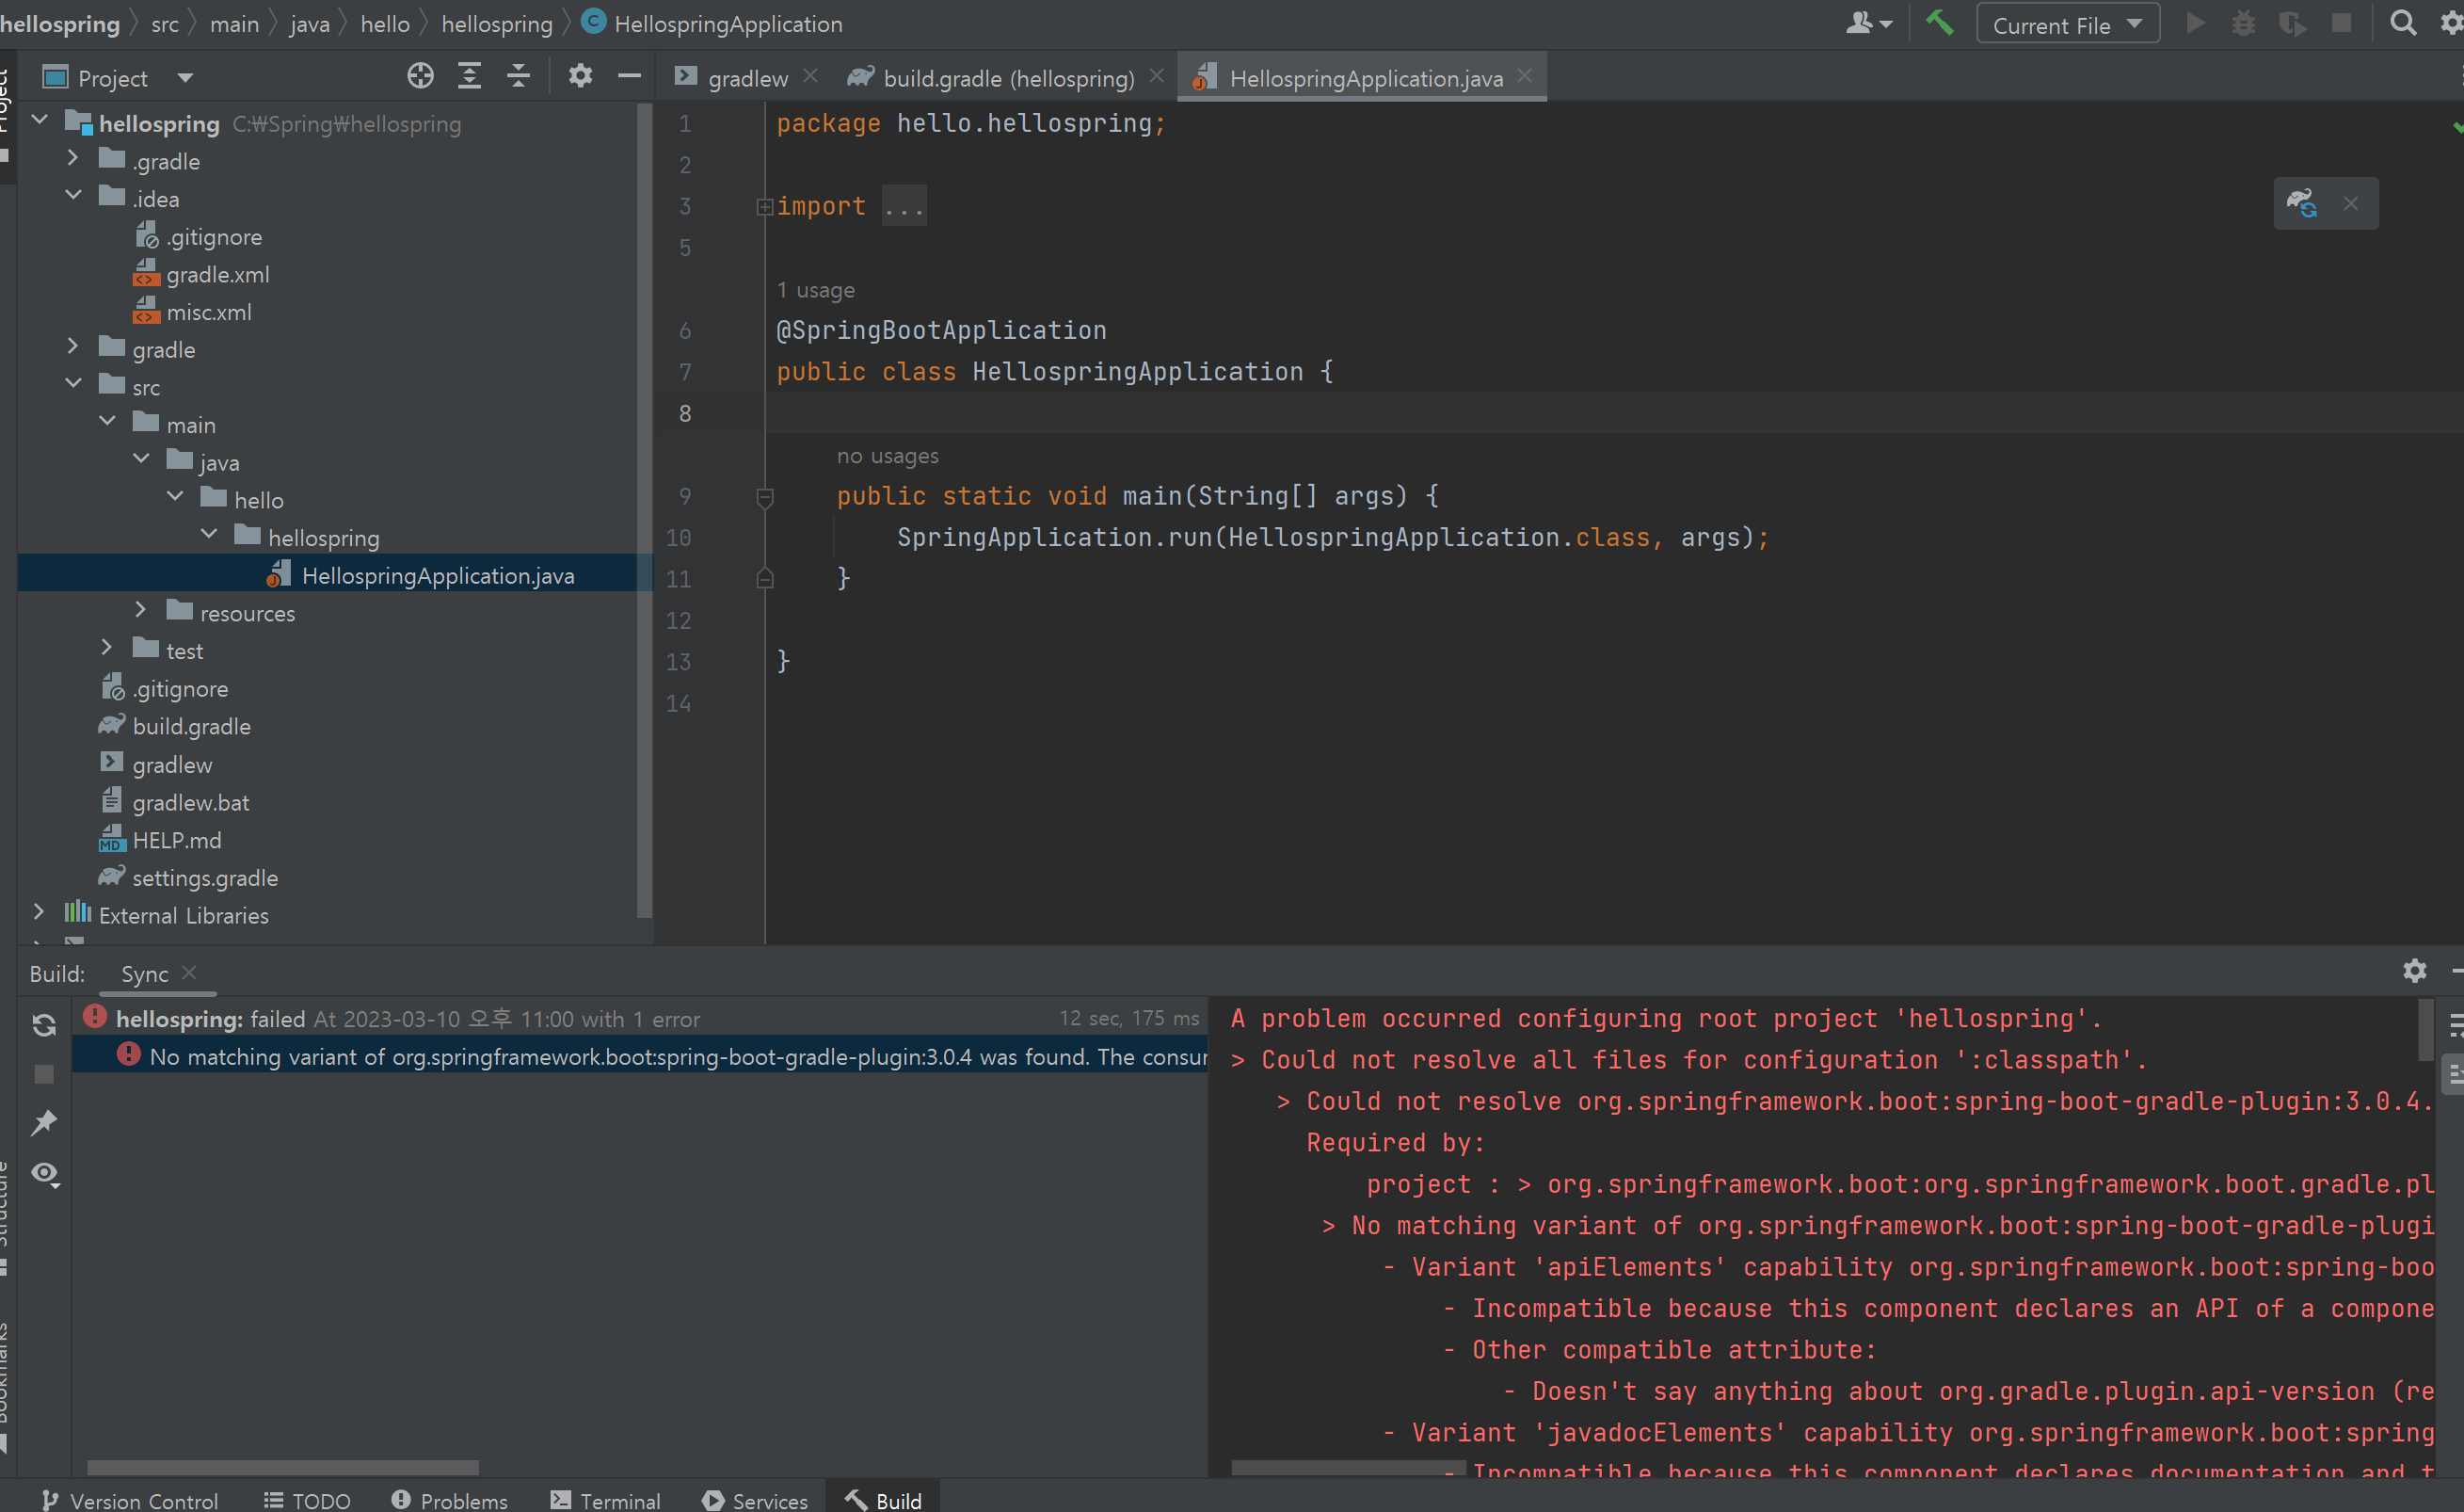The height and width of the screenshot is (1512, 2464).
Task: Expand the gradle folder
Action: tap(73, 346)
